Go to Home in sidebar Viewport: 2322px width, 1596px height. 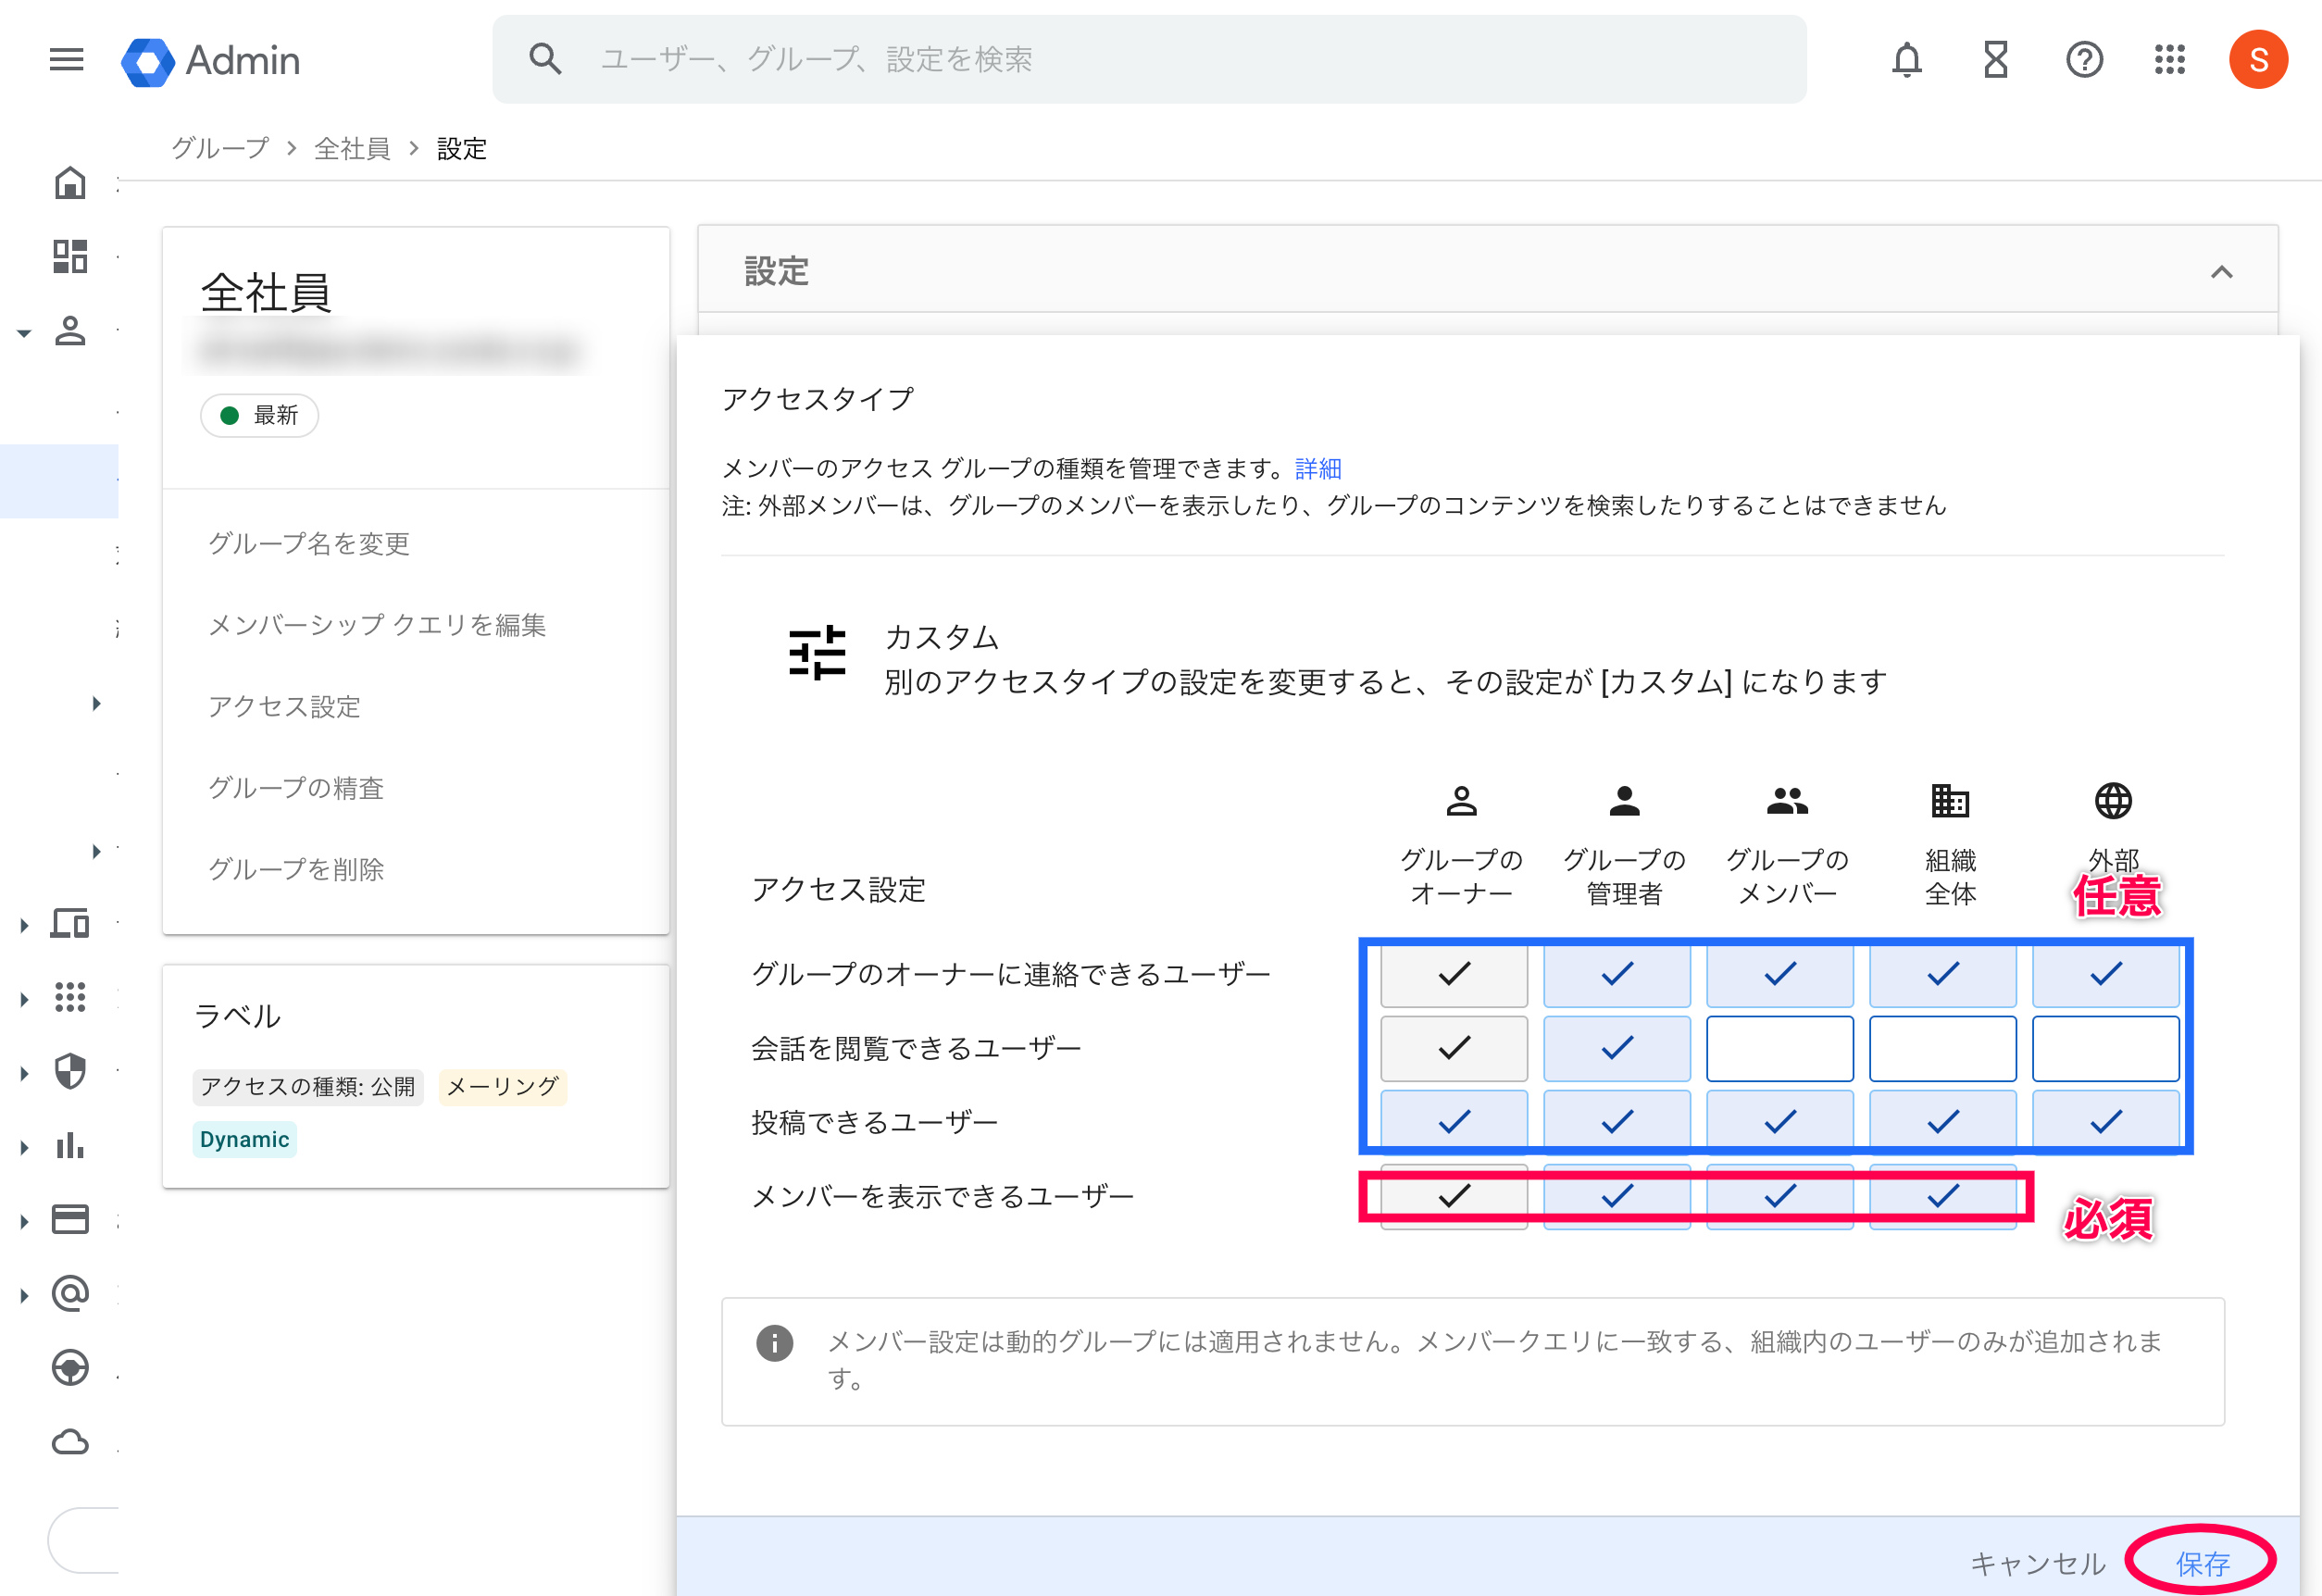pyautogui.click(x=70, y=183)
